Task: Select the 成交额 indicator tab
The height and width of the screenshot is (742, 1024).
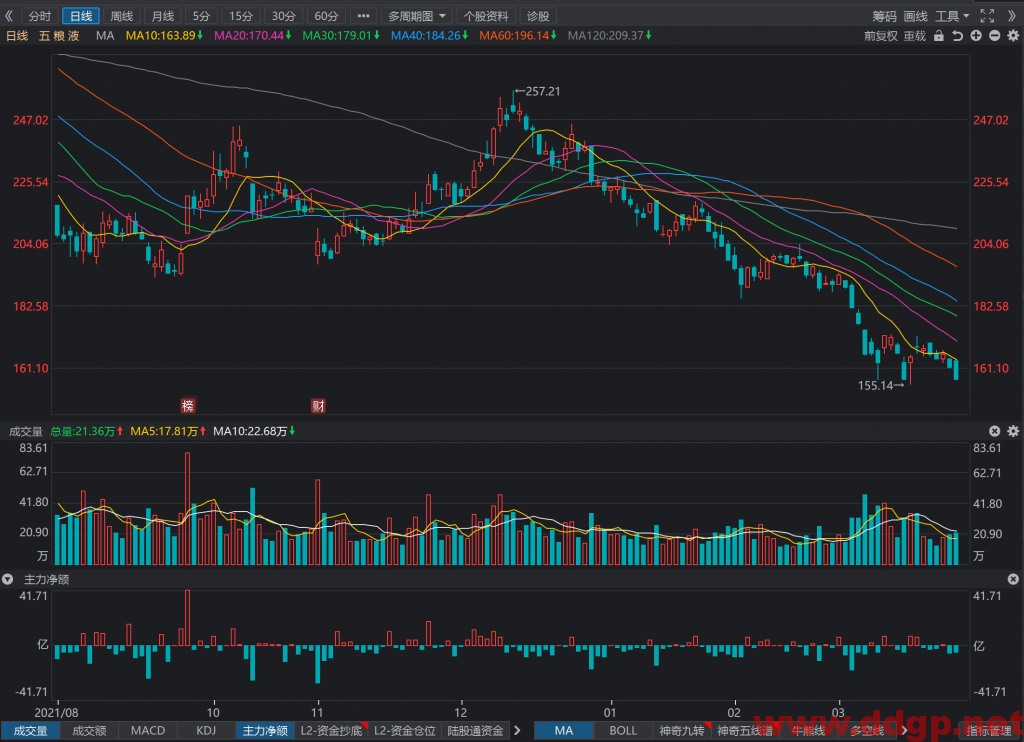Action: (89, 731)
